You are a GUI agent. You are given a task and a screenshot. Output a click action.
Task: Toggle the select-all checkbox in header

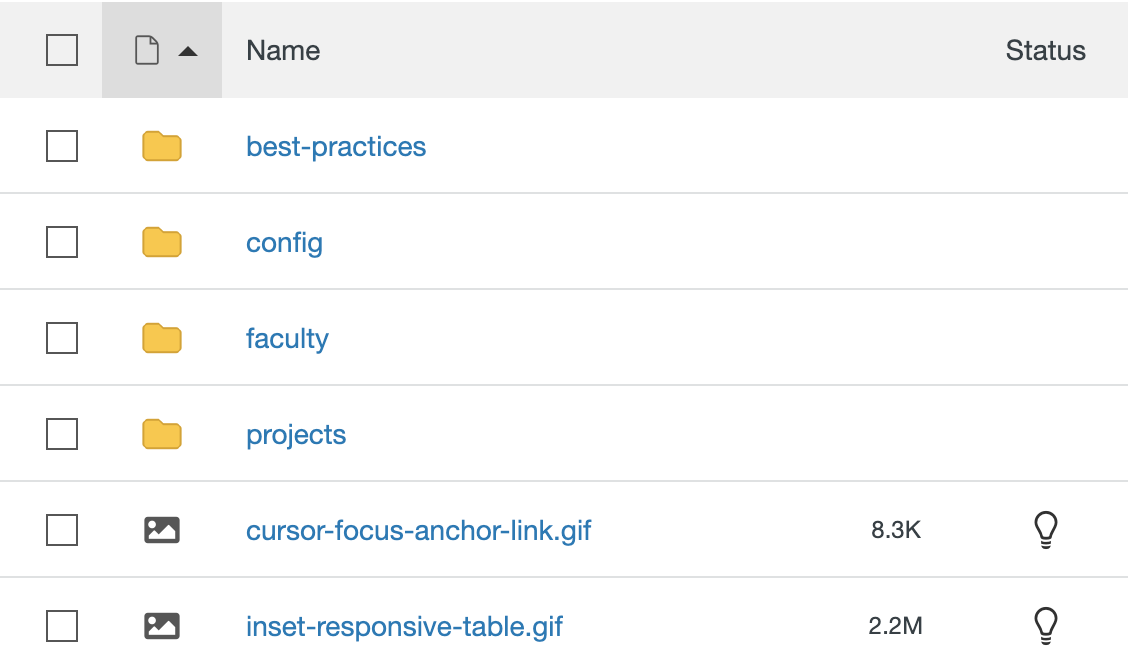[x=62, y=50]
